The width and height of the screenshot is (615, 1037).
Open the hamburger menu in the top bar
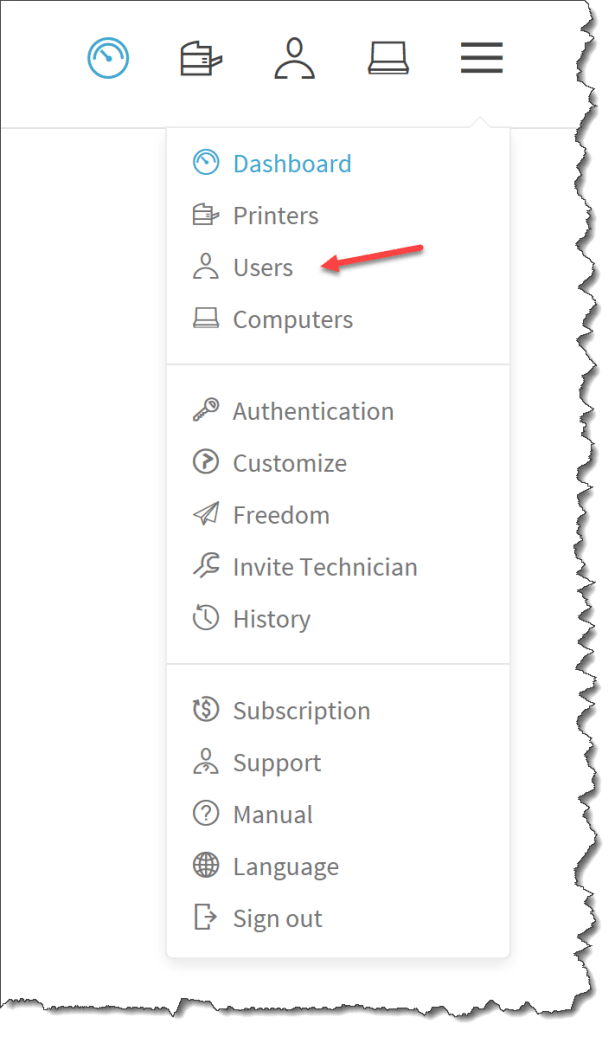[481, 57]
